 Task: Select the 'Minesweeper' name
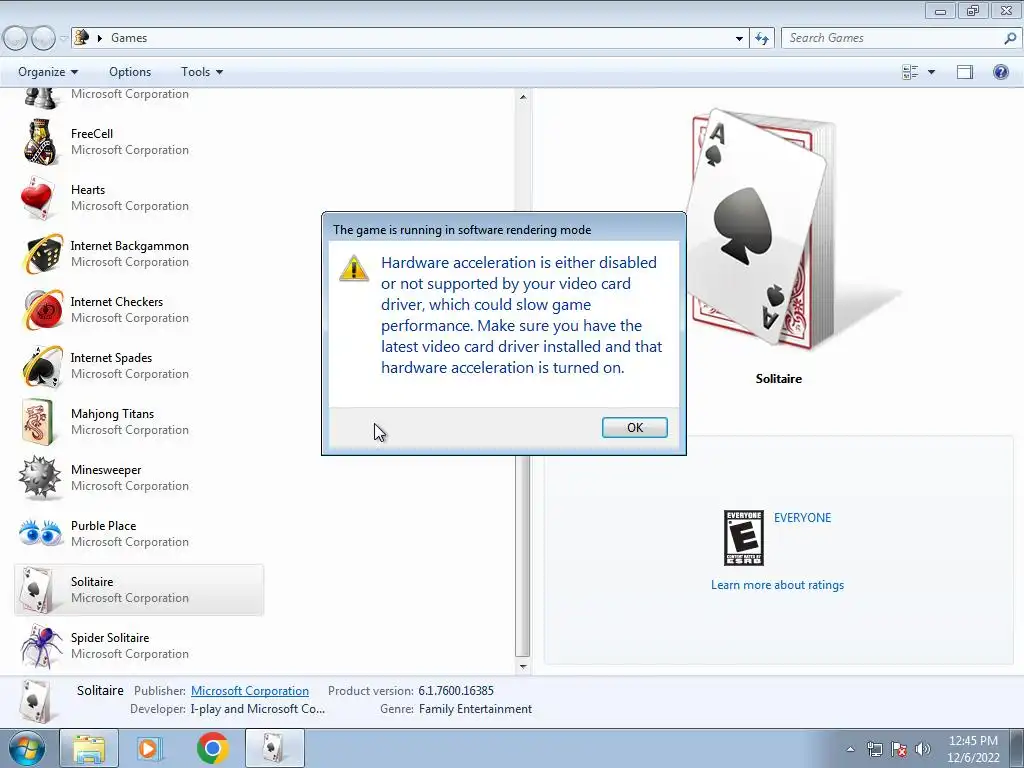[x=106, y=470]
